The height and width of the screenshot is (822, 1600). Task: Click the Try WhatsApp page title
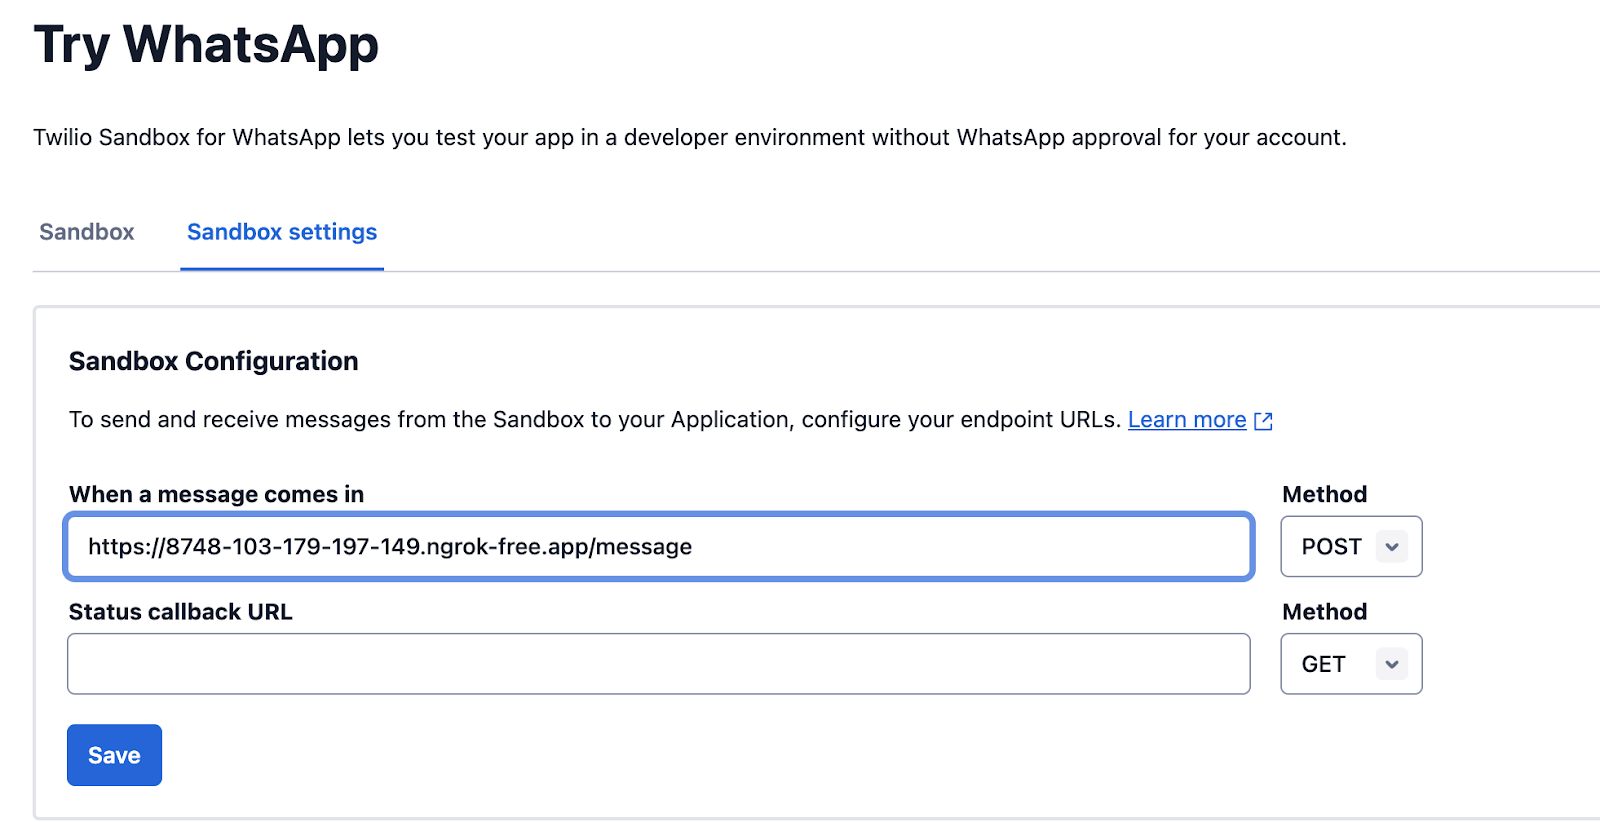(x=206, y=45)
